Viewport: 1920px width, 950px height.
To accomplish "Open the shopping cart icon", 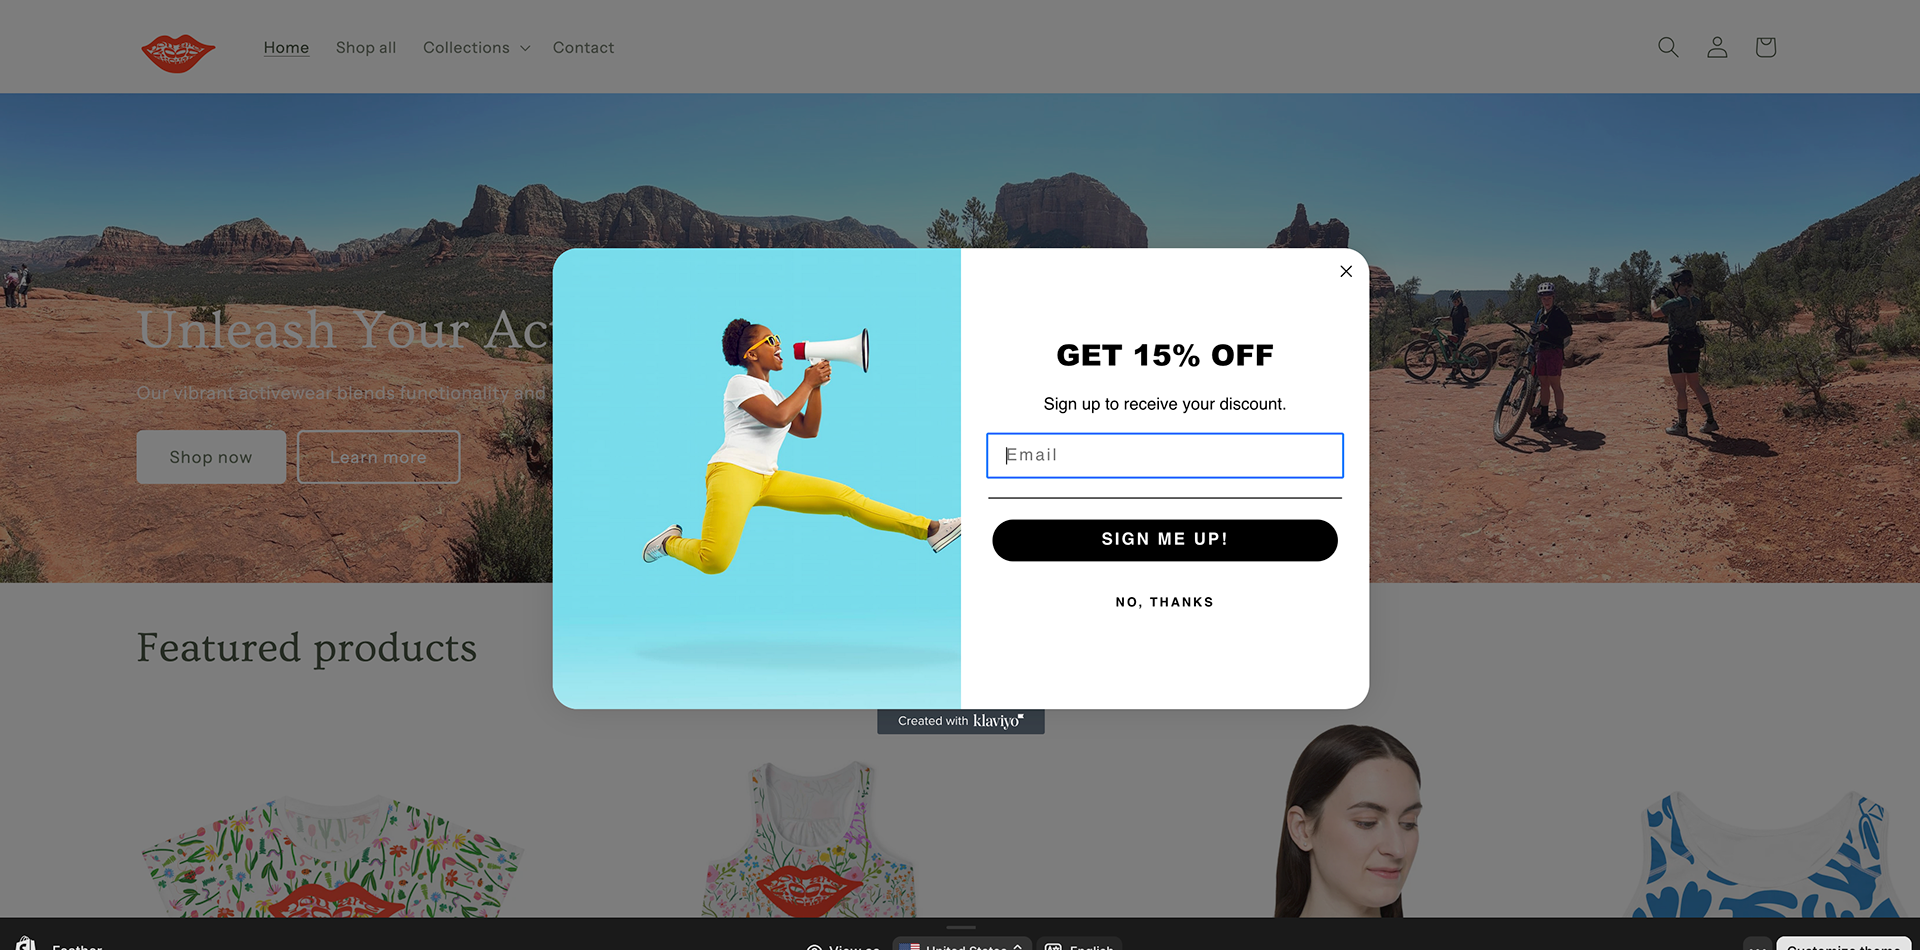I will (x=1766, y=47).
